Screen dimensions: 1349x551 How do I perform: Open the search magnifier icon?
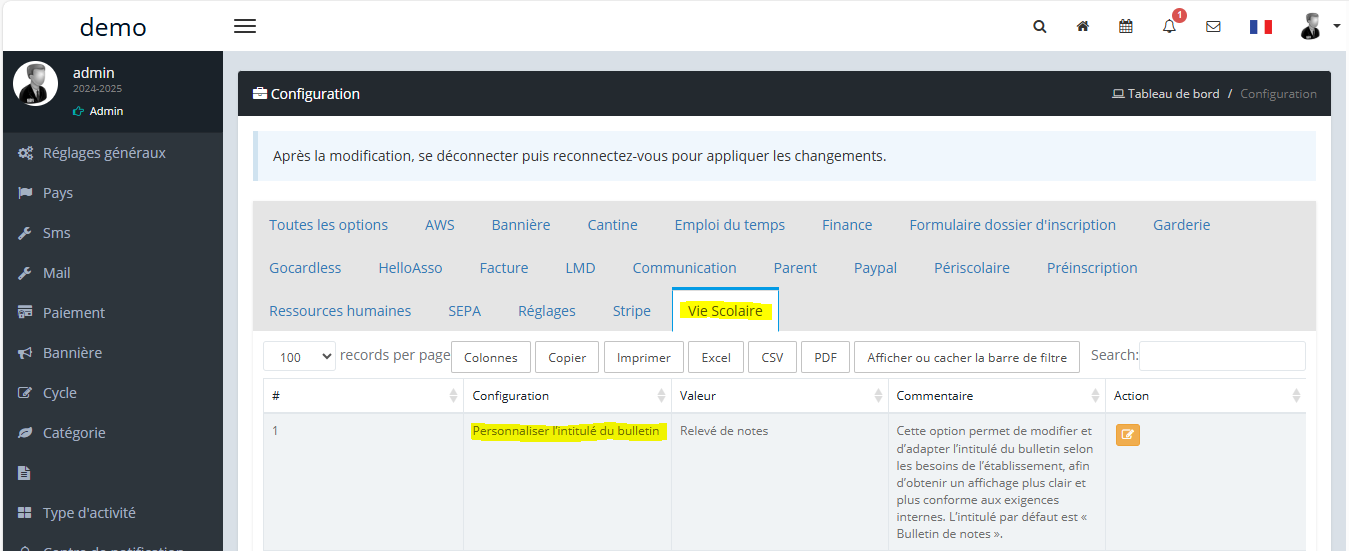(x=1040, y=27)
